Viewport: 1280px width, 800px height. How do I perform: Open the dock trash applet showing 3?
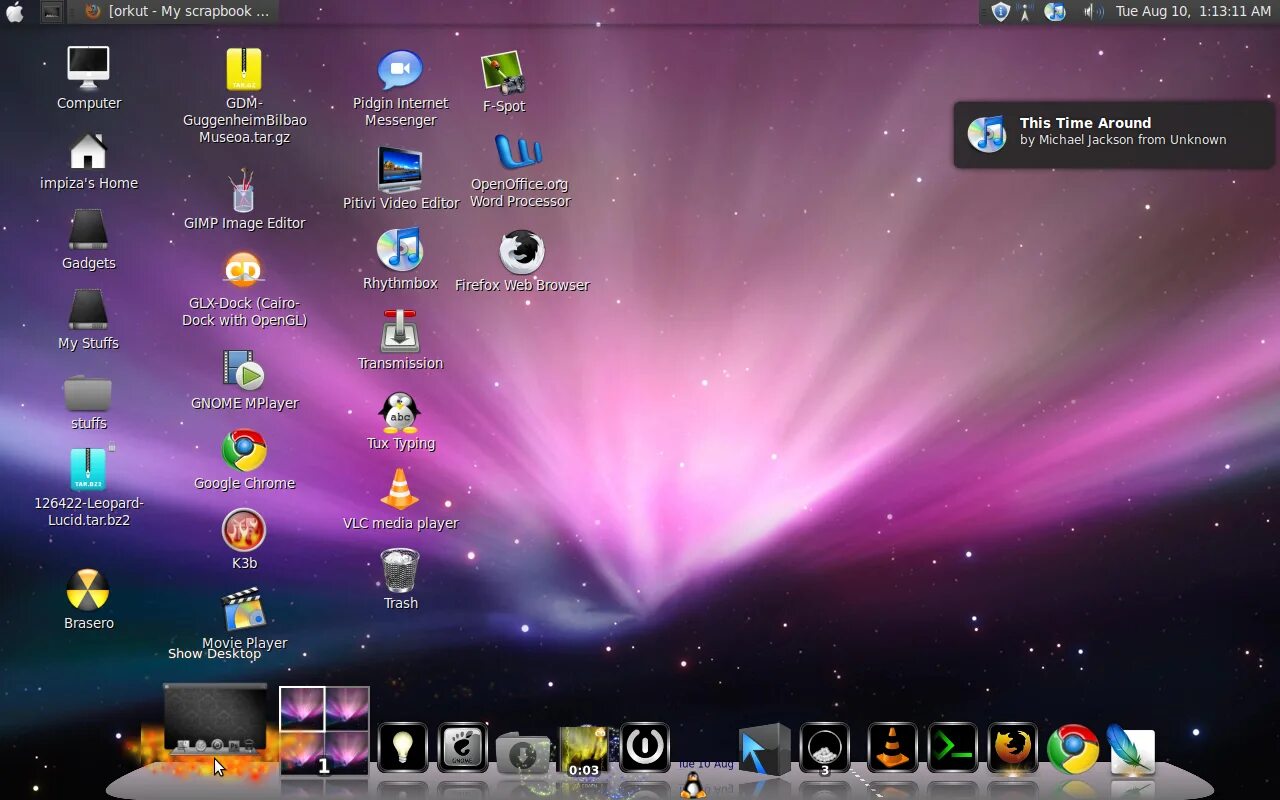[825, 748]
